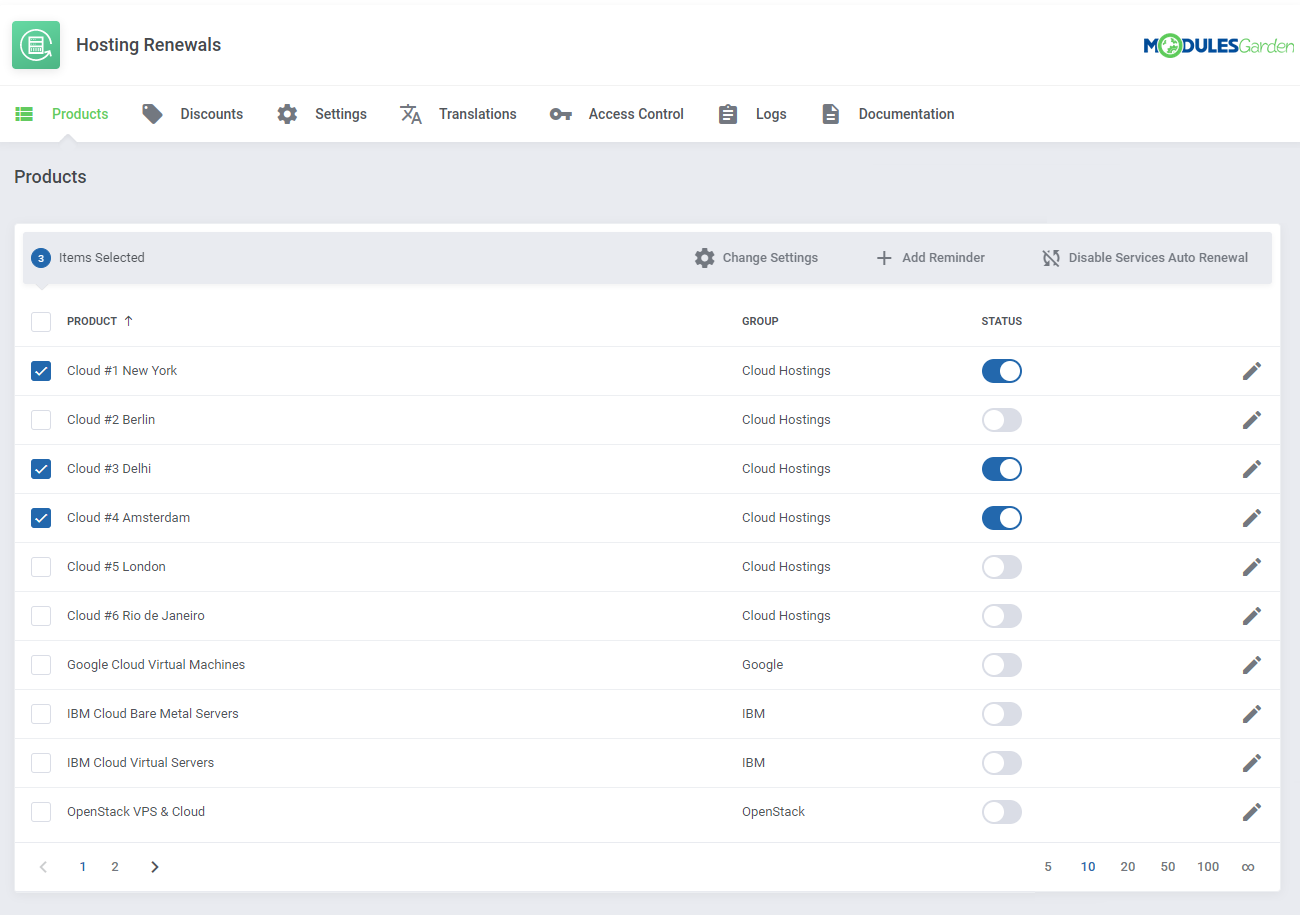Open the Discounts tab
Screen dimensions: 1300x915
[x=192, y=114]
